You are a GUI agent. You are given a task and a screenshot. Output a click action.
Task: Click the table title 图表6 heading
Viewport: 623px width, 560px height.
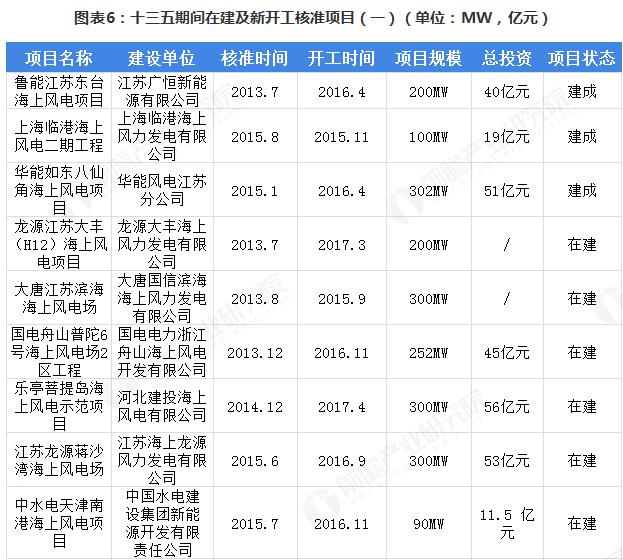click(x=311, y=18)
